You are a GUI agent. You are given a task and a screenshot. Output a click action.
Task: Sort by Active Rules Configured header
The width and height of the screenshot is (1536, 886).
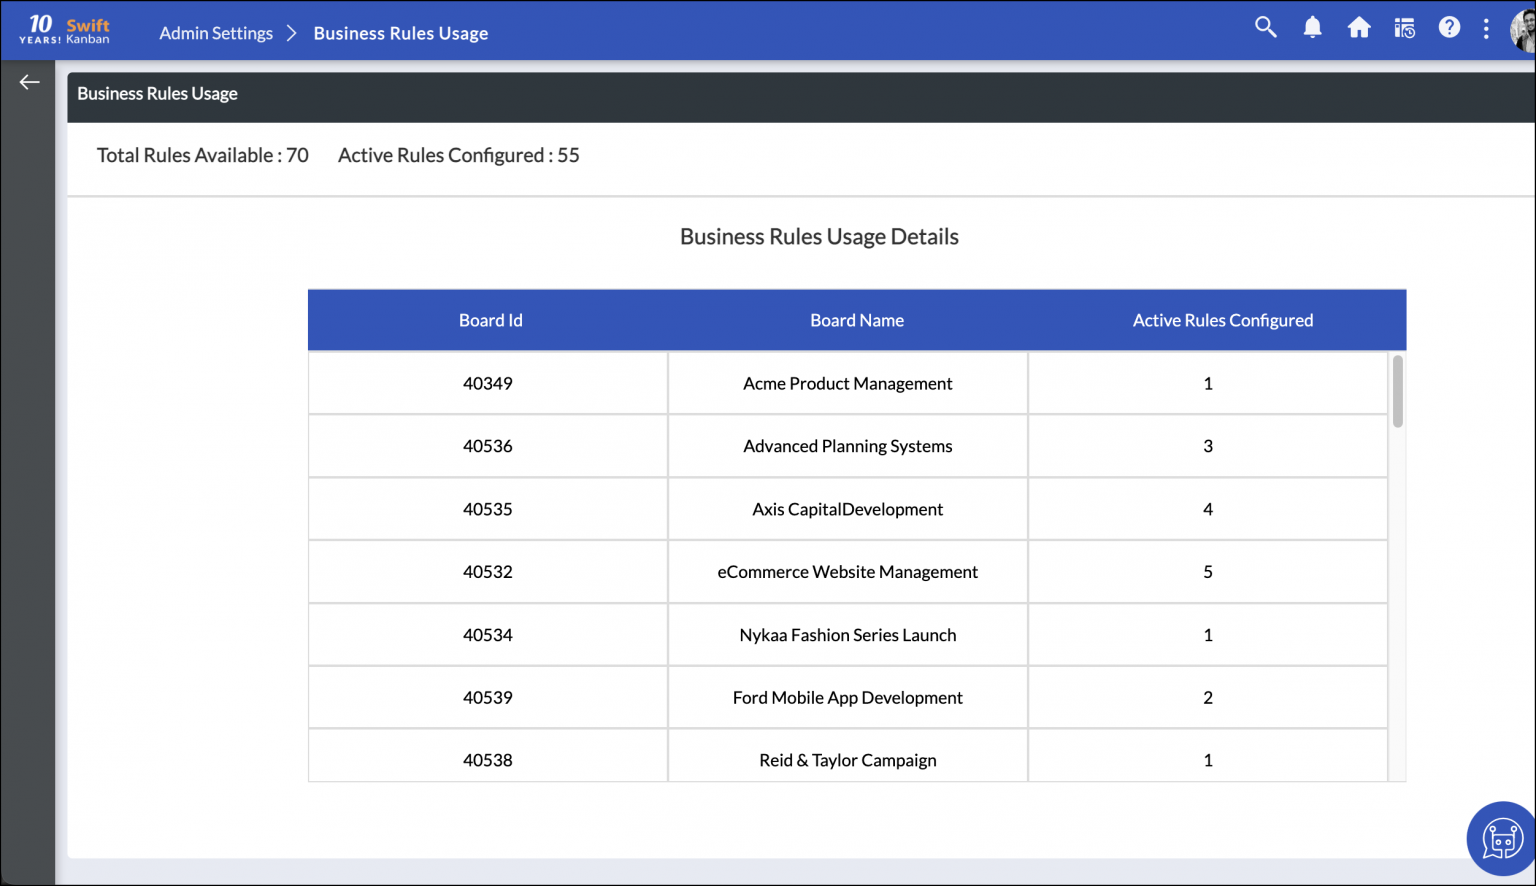point(1222,320)
